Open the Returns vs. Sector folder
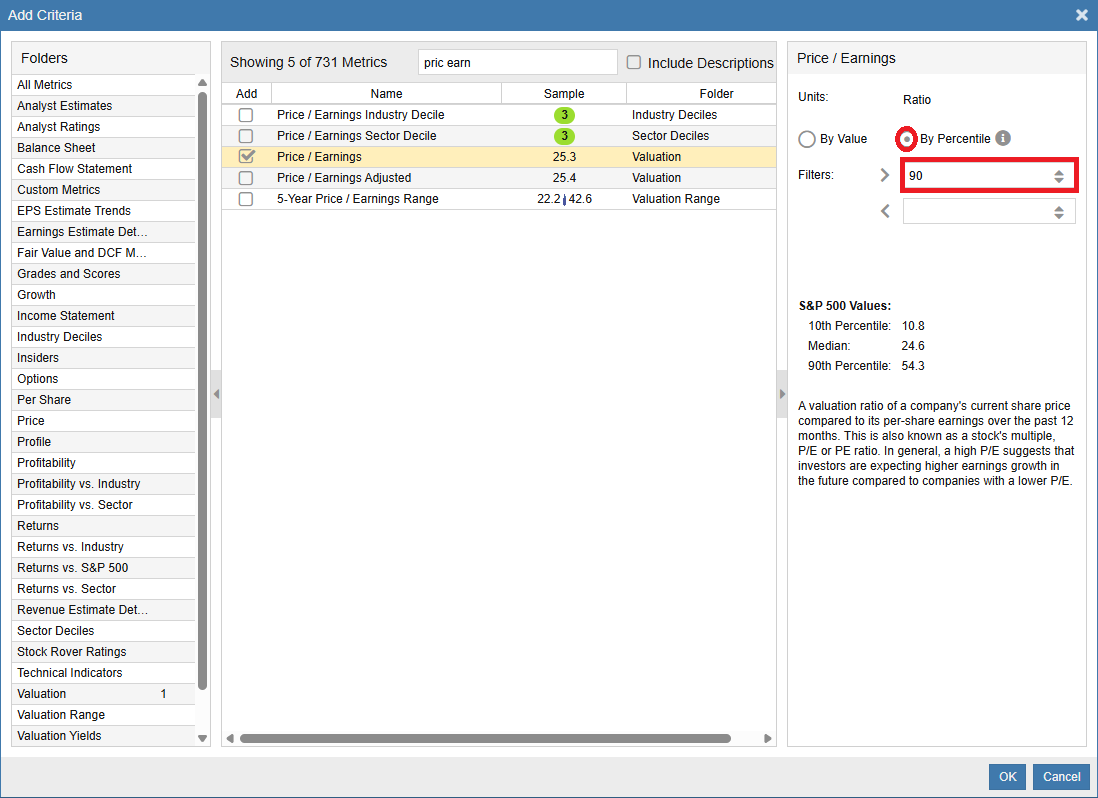The image size is (1098, 798). 103,589
